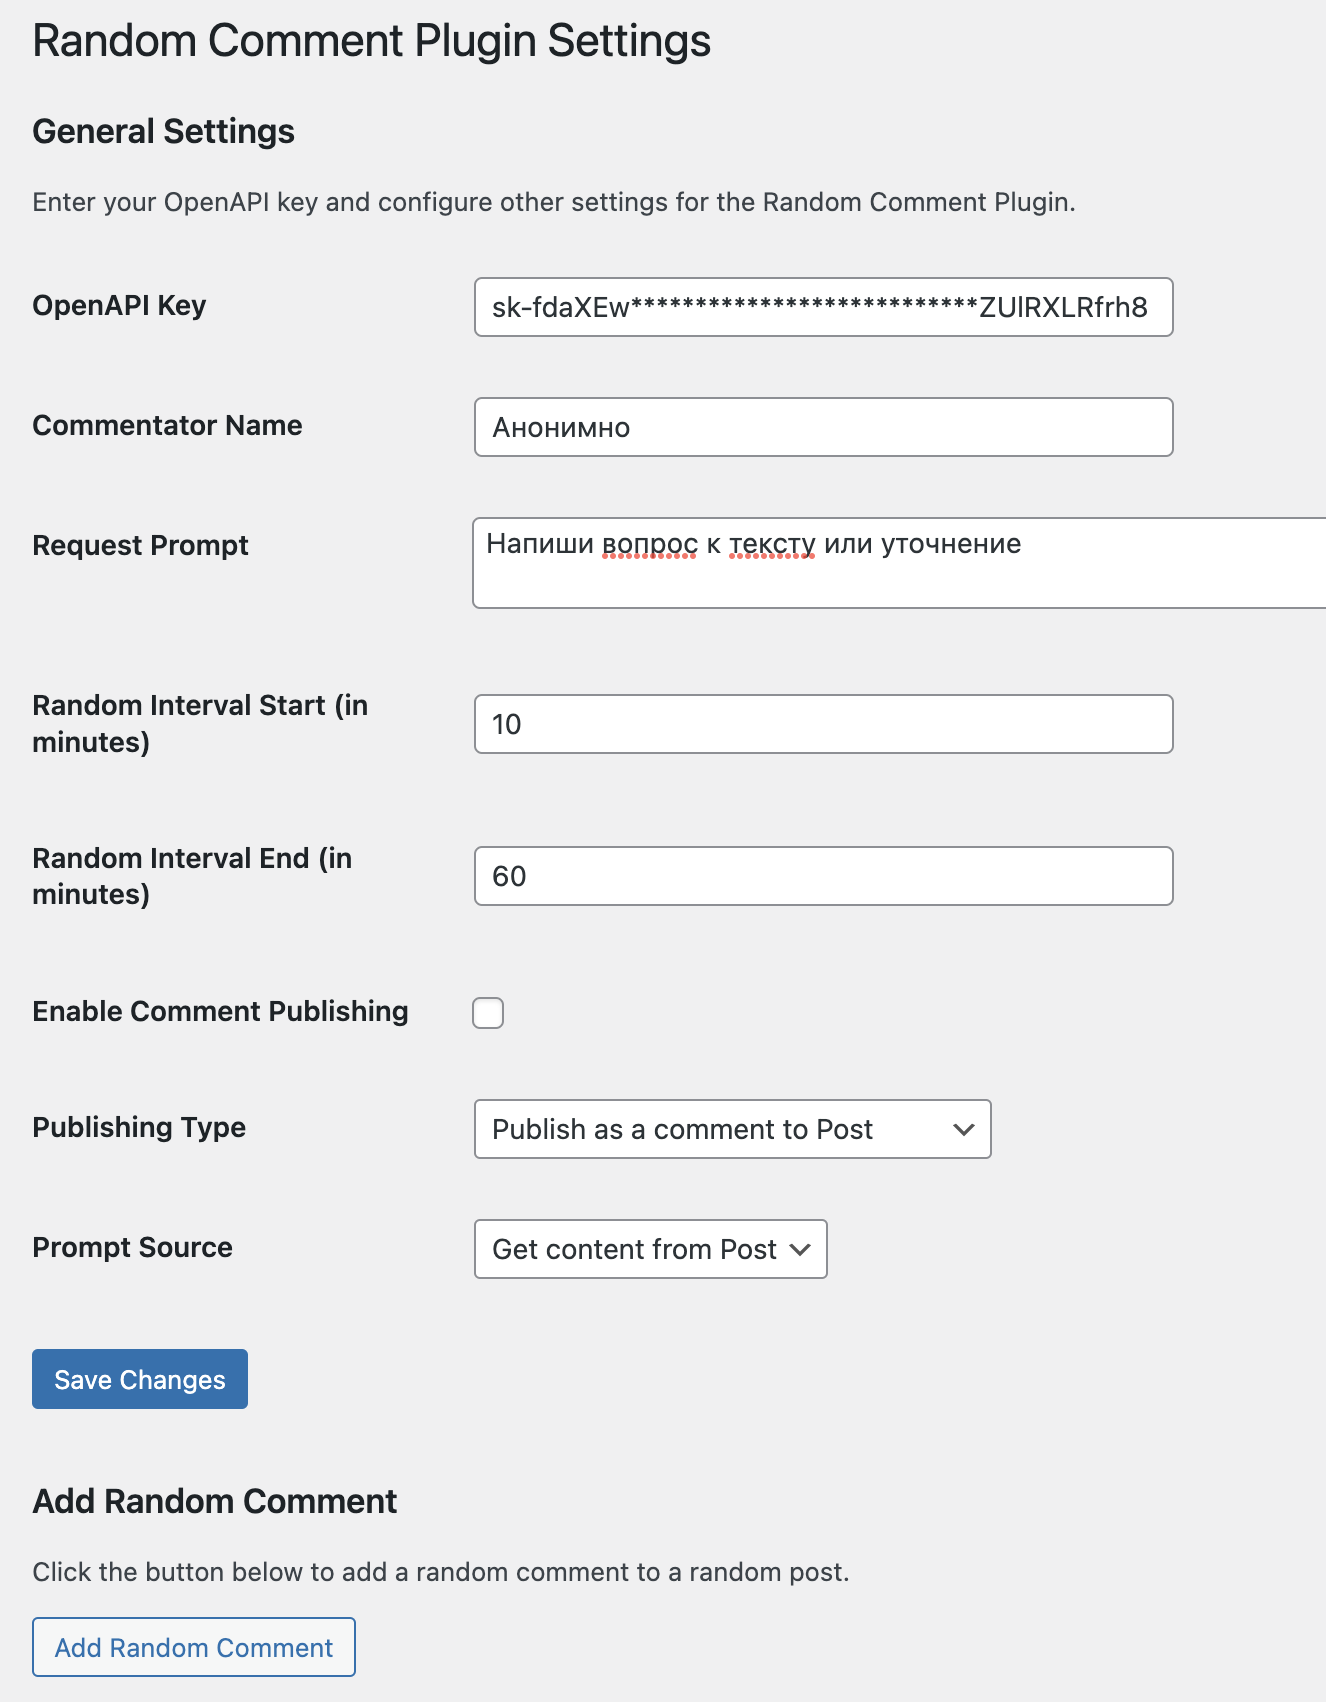
Task: Click the "OpenAPI Key" label
Action: pyautogui.click(x=119, y=305)
